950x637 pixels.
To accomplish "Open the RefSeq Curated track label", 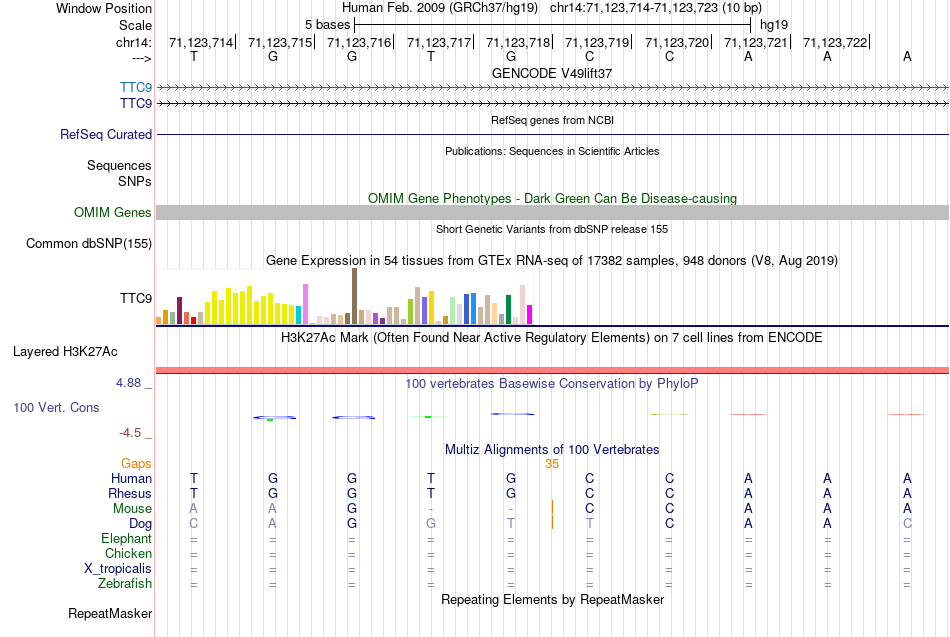I will (x=106, y=135).
